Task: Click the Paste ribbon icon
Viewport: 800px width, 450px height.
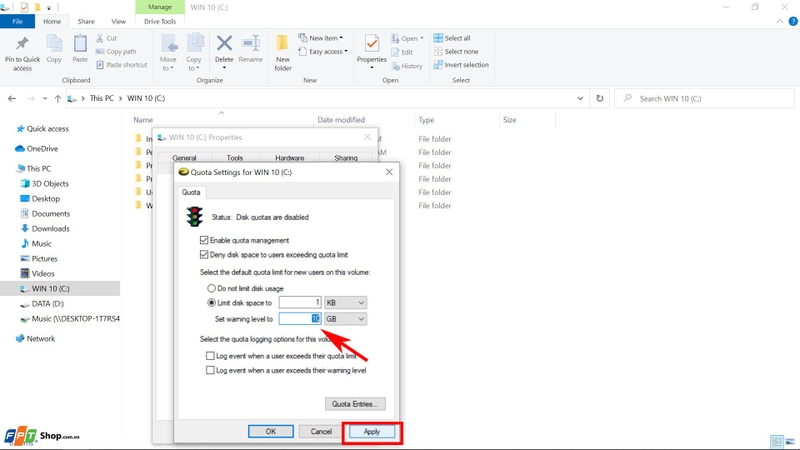Action: tap(80, 44)
